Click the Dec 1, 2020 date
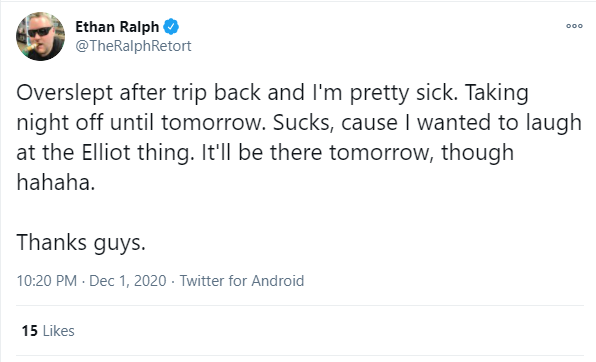The image size is (596, 362). [x=128, y=281]
